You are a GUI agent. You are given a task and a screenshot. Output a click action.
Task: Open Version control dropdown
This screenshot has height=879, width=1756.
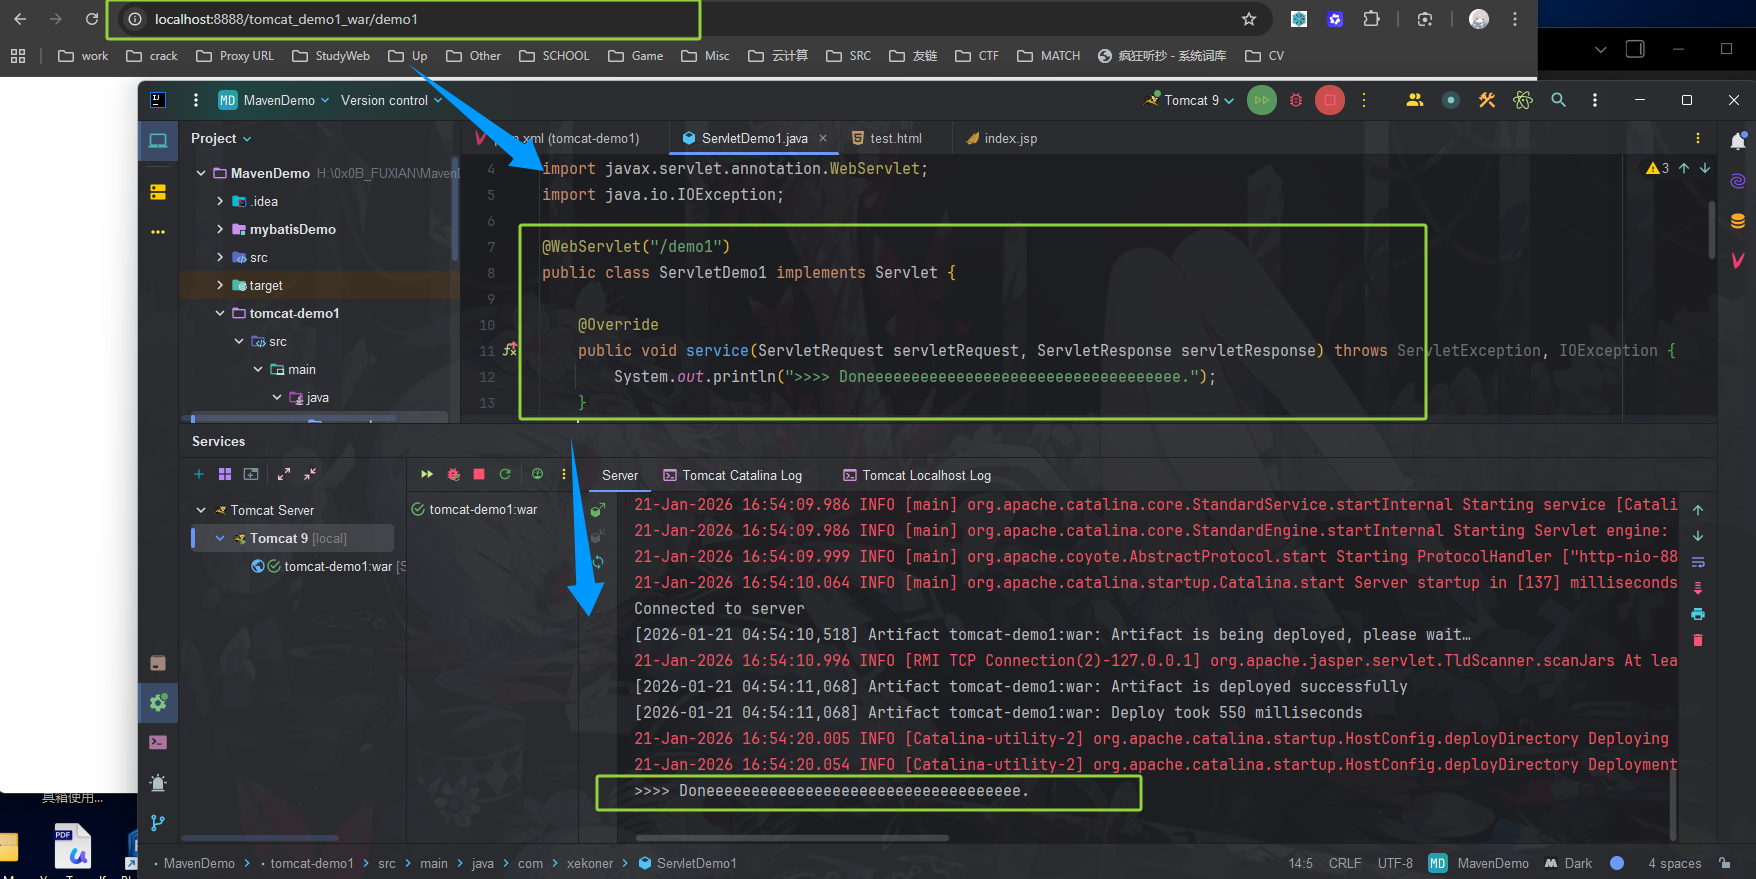[x=391, y=100]
